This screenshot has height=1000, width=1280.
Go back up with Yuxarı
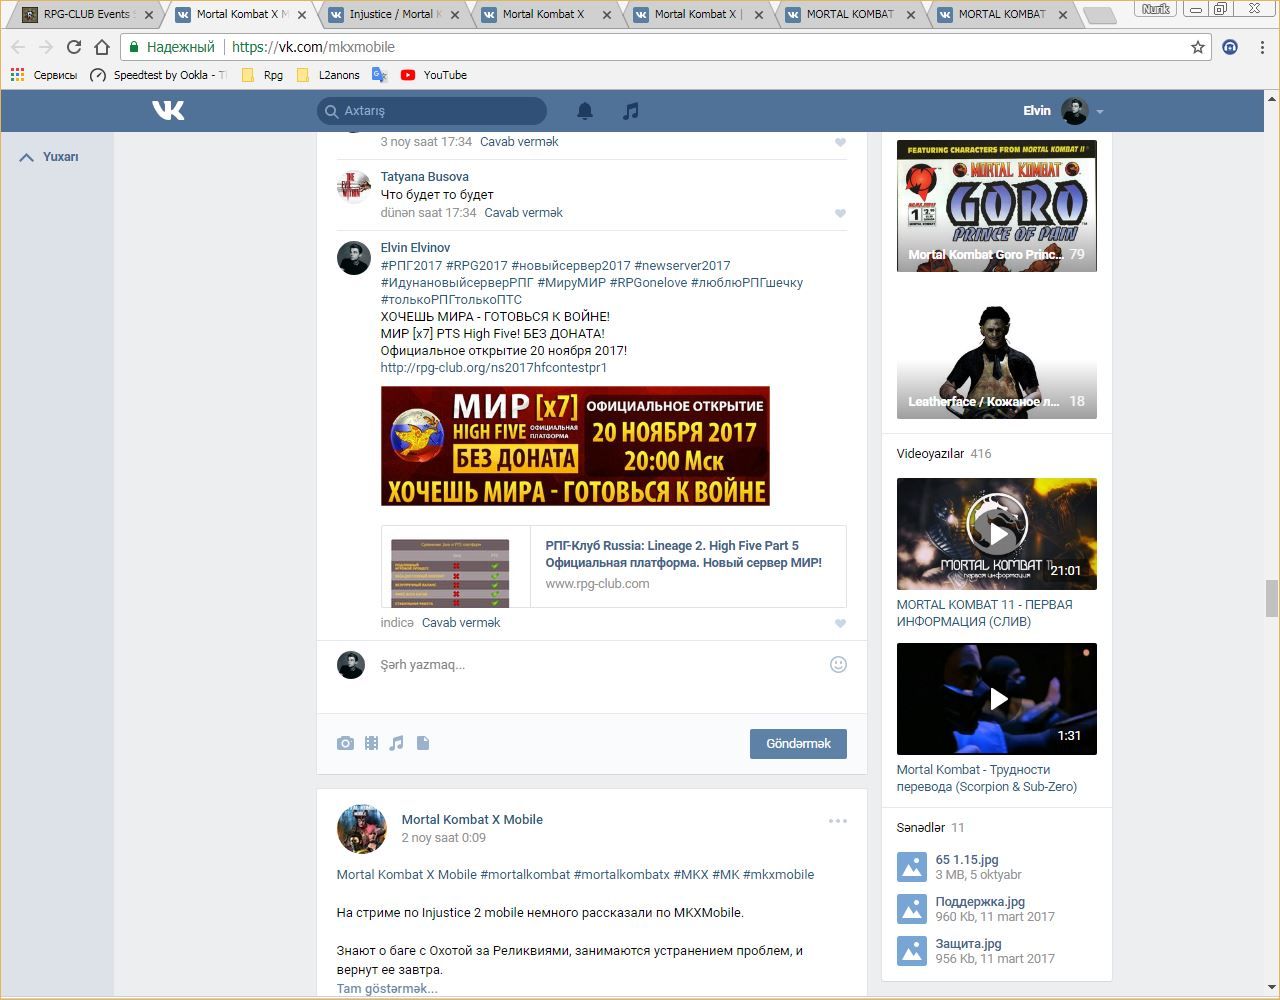49,157
